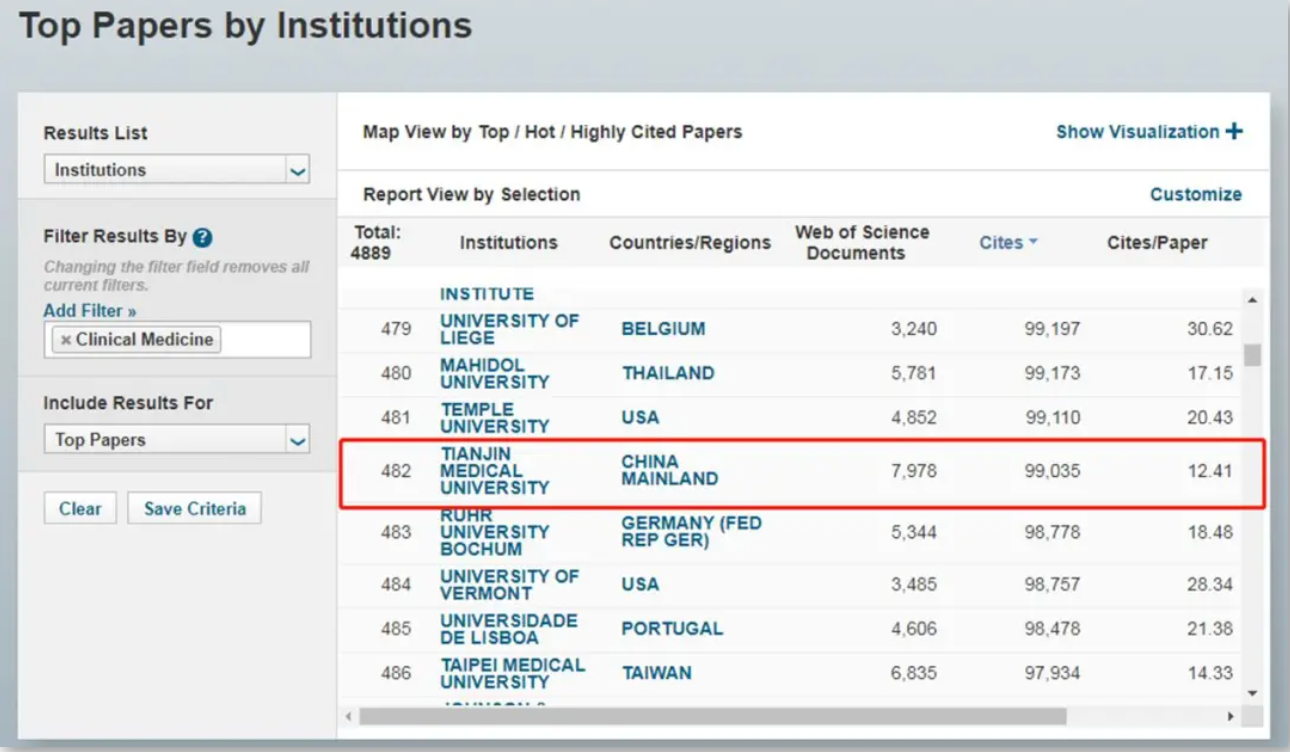Open the Filter Results By help icon
The height and width of the screenshot is (752, 1290).
[x=203, y=238]
